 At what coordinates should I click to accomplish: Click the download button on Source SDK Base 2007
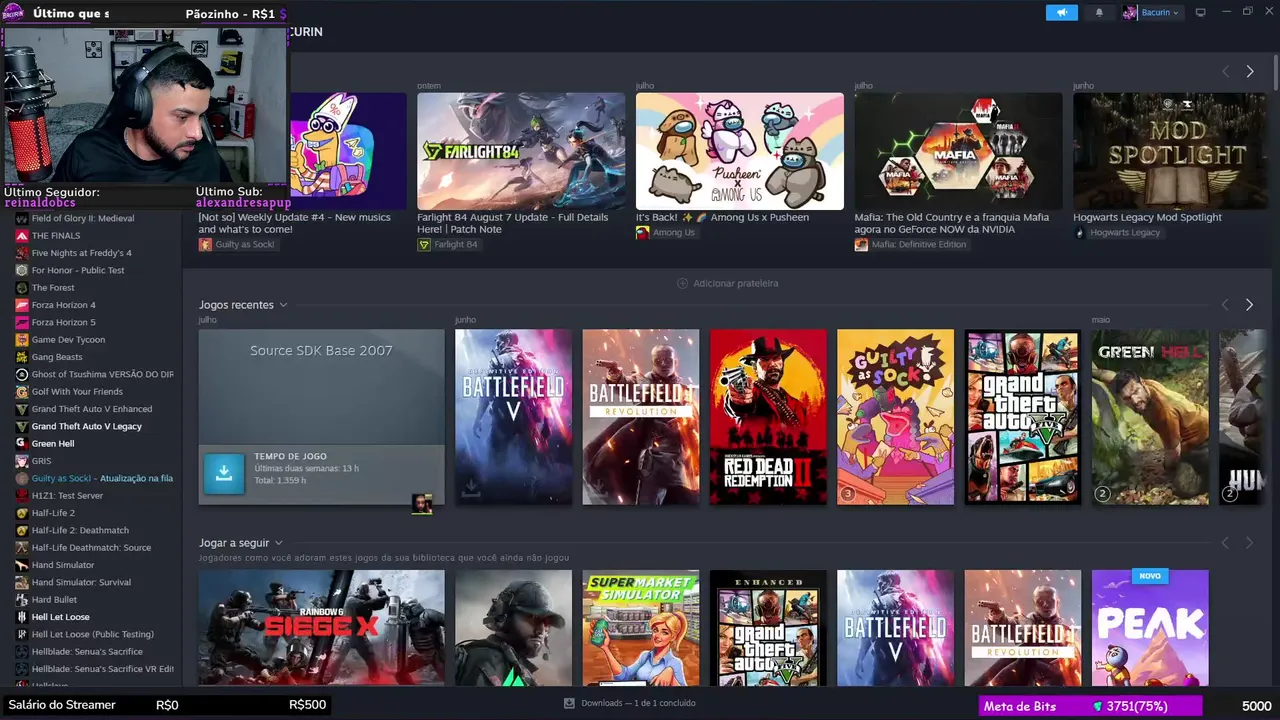tap(224, 474)
